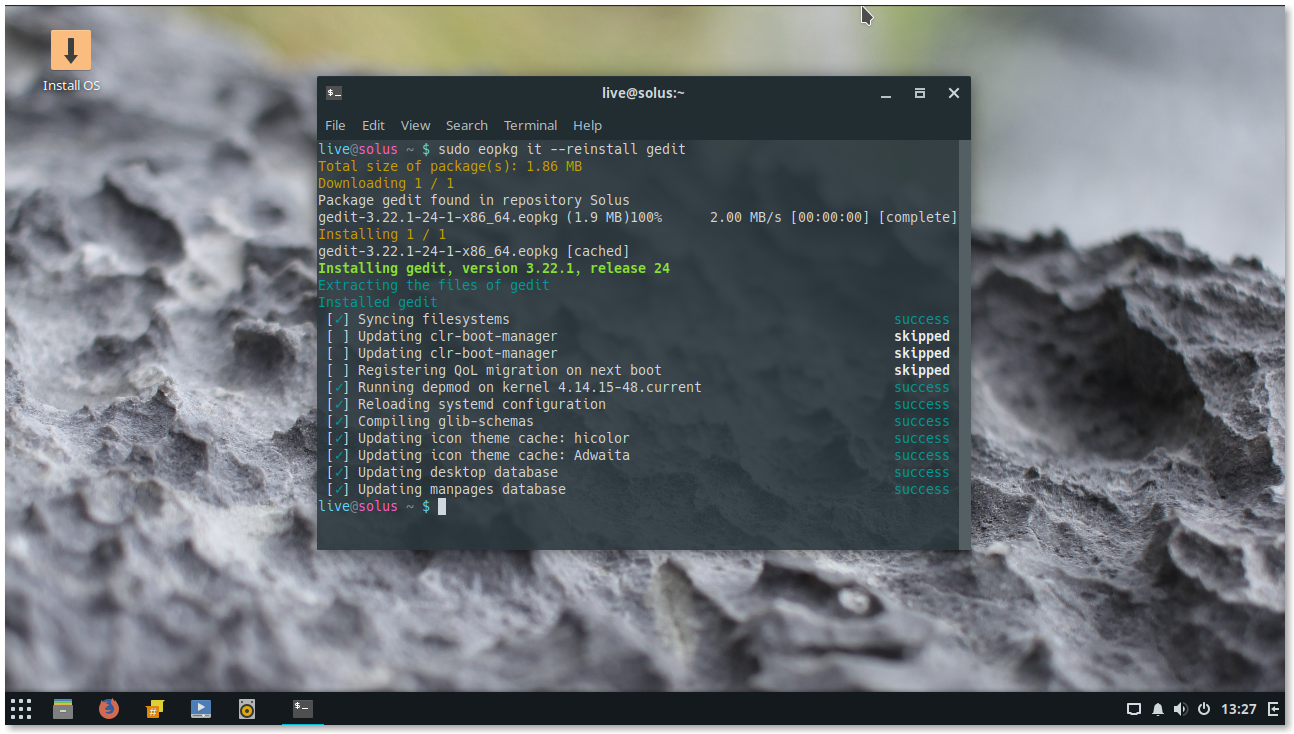Click 'Total size of package(s): 1.86 MB'
Viewport: 1294px width, 734px height.
[x=450, y=166]
